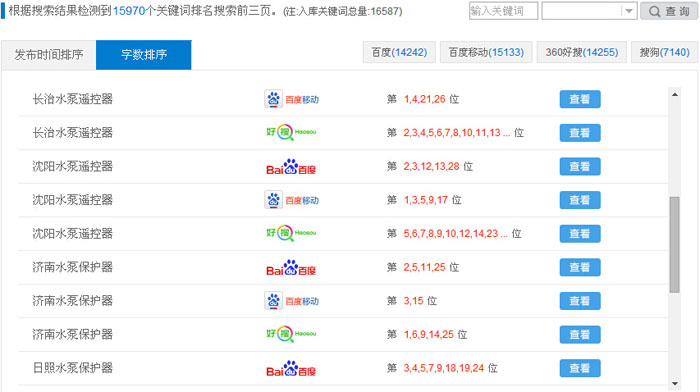Click 百度移动 icon in 济南水泵保护器 row

click(x=292, y=301)
